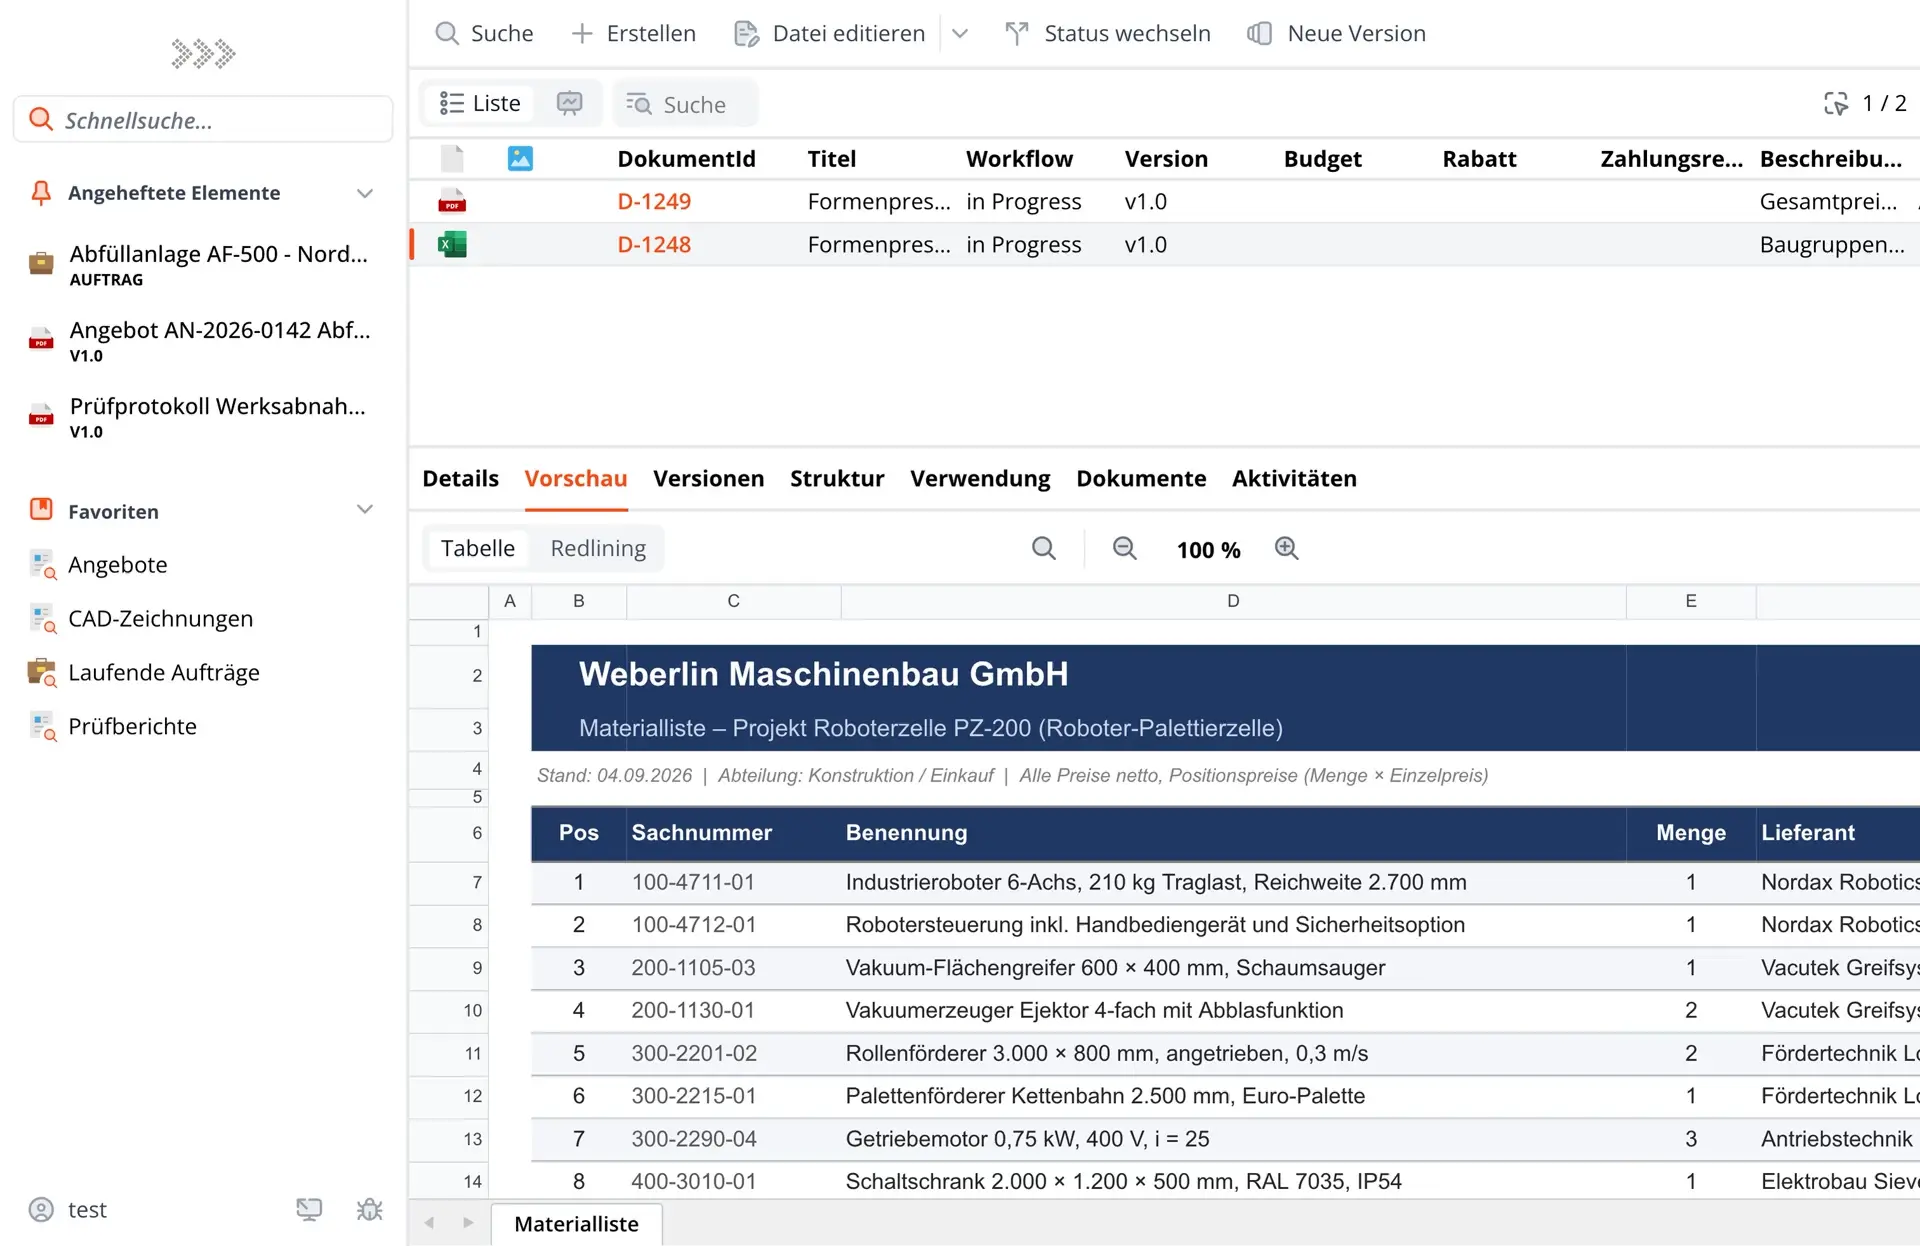Focus the Schnellsuche input field

[203, 120]
